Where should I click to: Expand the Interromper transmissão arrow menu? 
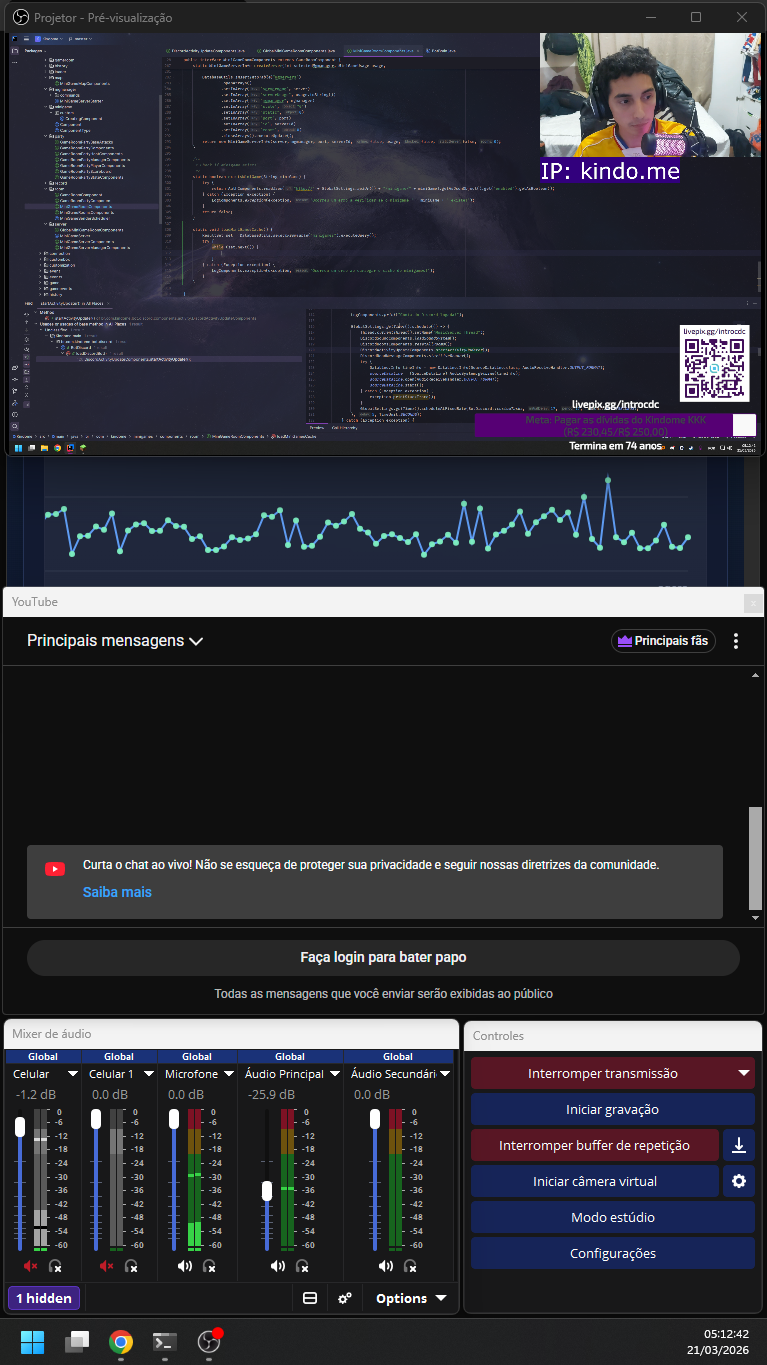pyautogui.click(x=743, y=1073)
